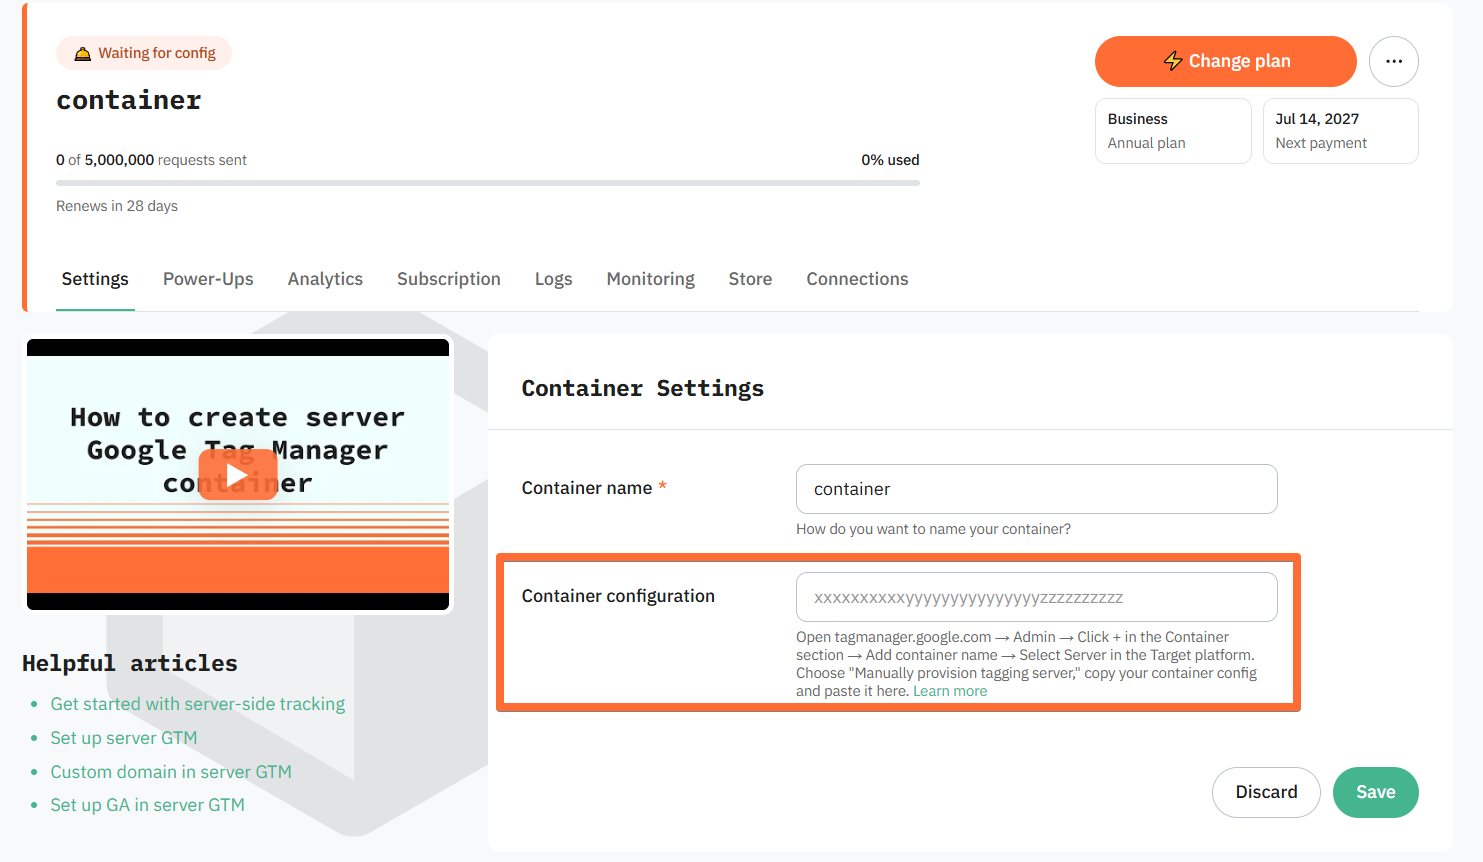Click the Container configuration input field
The width and height of the screenshot is (1483, 862).
click(1036, 597)
